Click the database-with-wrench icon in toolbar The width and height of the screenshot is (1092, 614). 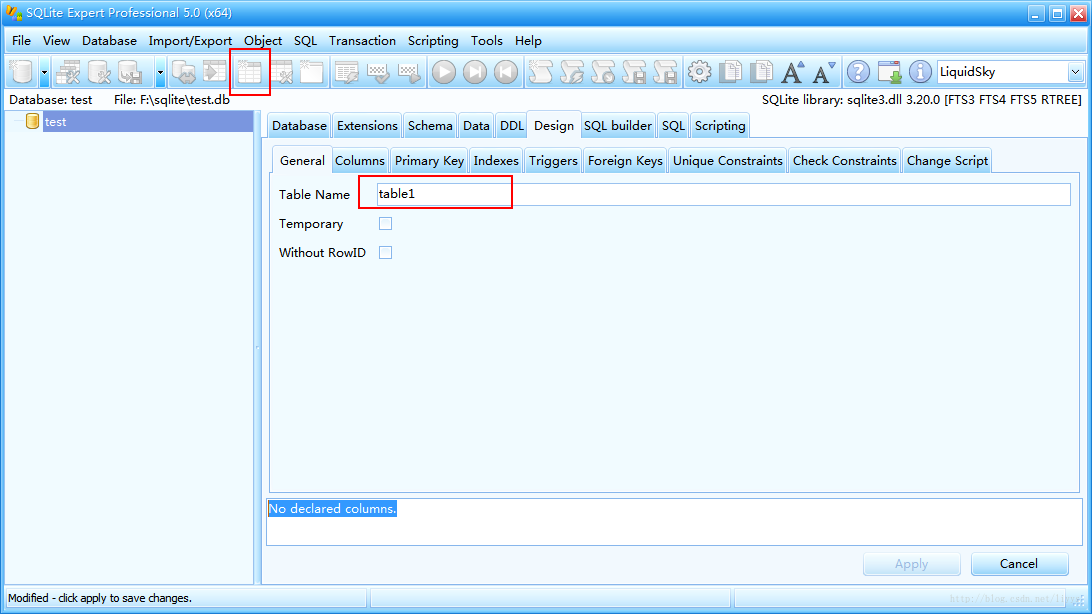pos(99,72)
